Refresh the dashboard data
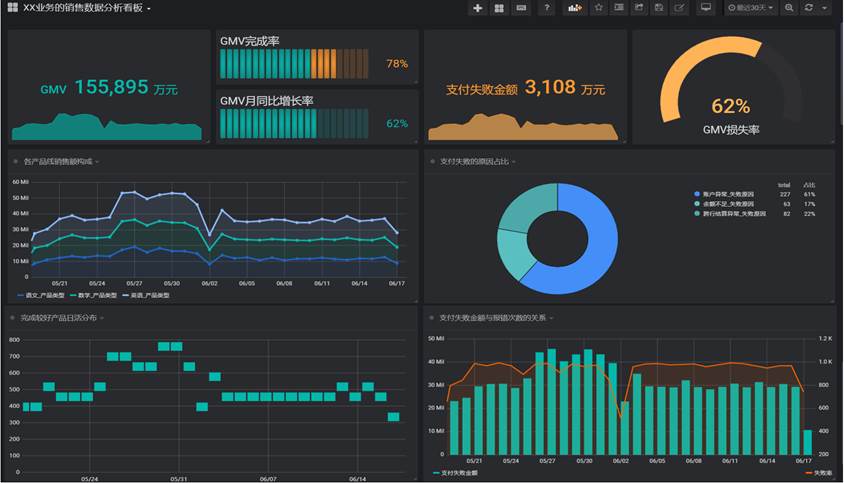 coord(809,8)
